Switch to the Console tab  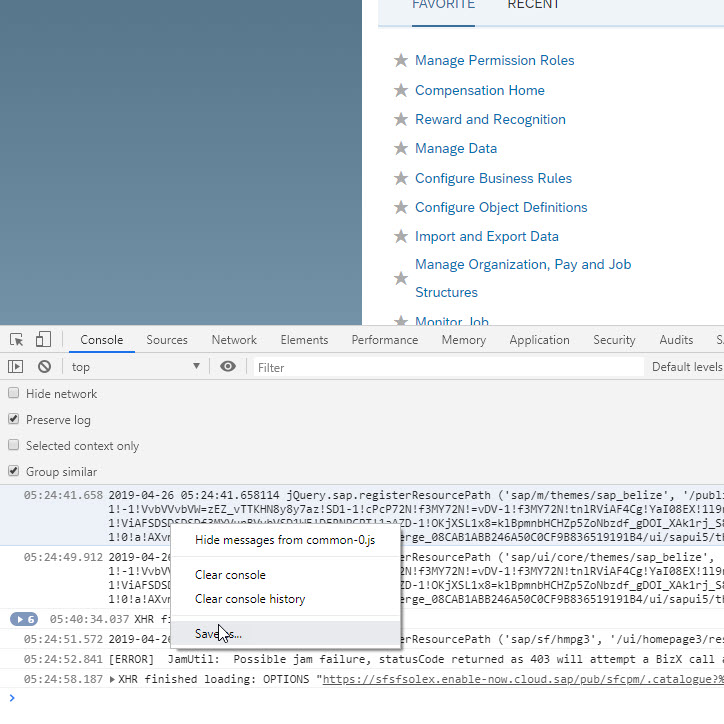pos(102,340)
